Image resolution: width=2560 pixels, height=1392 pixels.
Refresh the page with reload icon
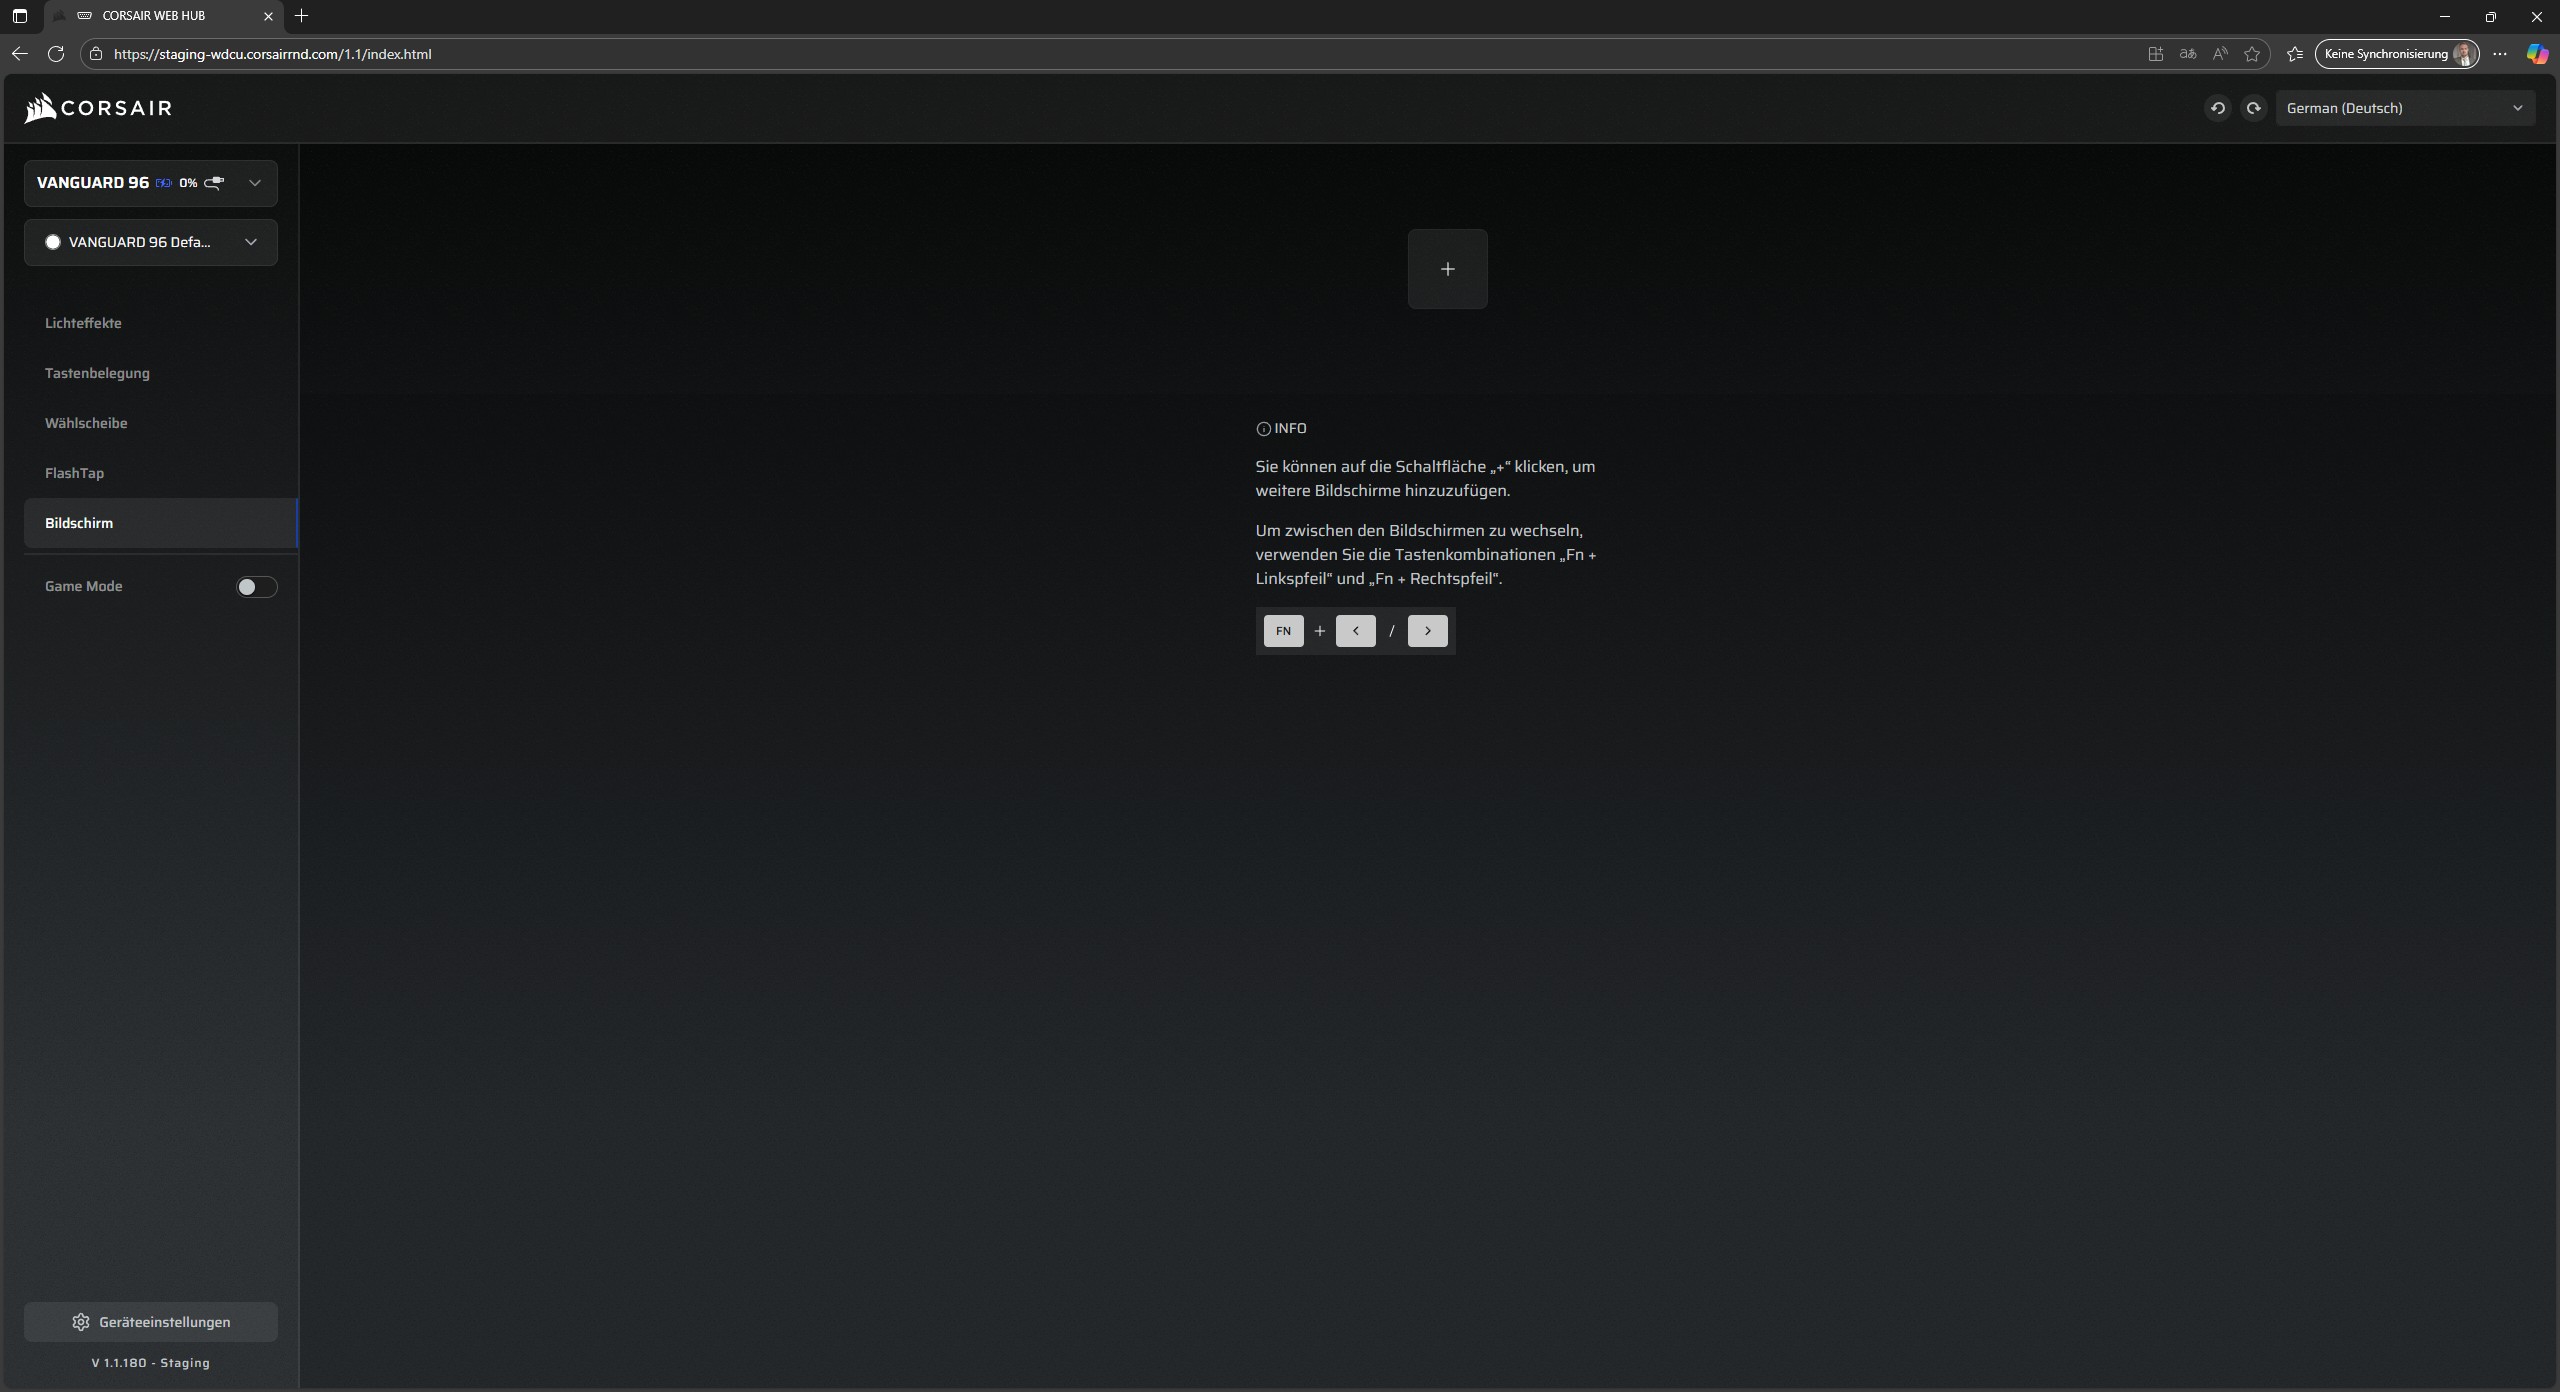56,54
